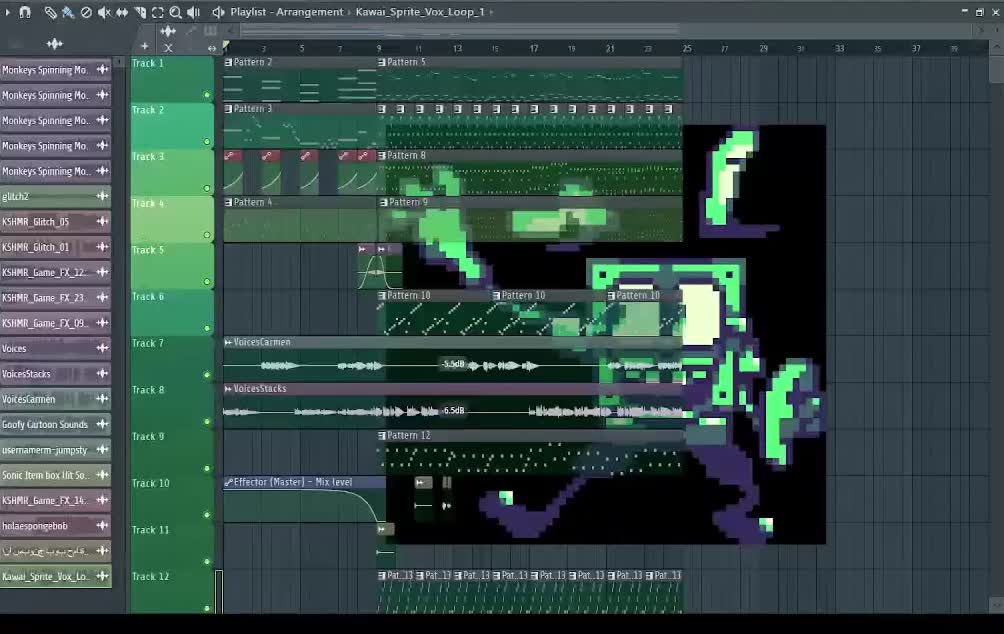Select the Playback speaker-bars tool

pos(193,12)
